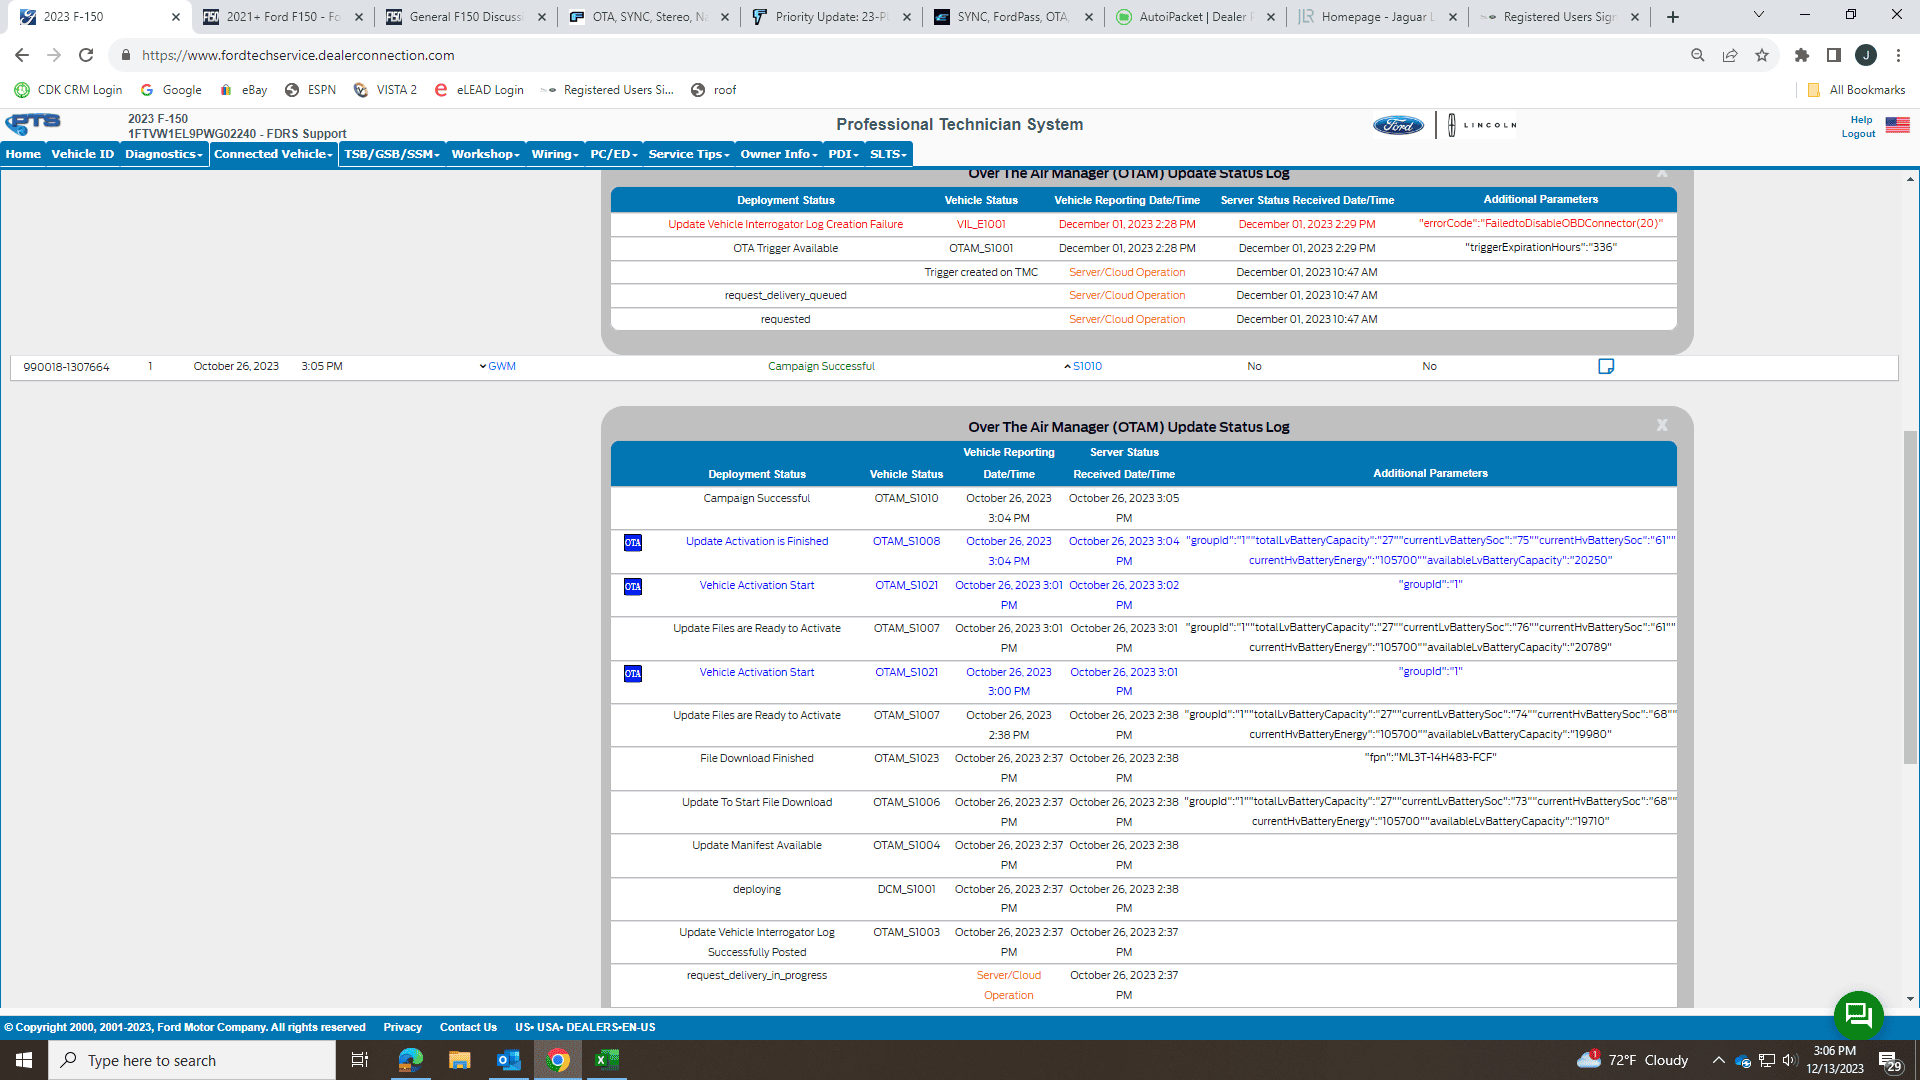The width and height of the screenshot is (1920, 1080).
Task: Open the browser extensions puzzle icon
Action: click(x=1801, y=55)
